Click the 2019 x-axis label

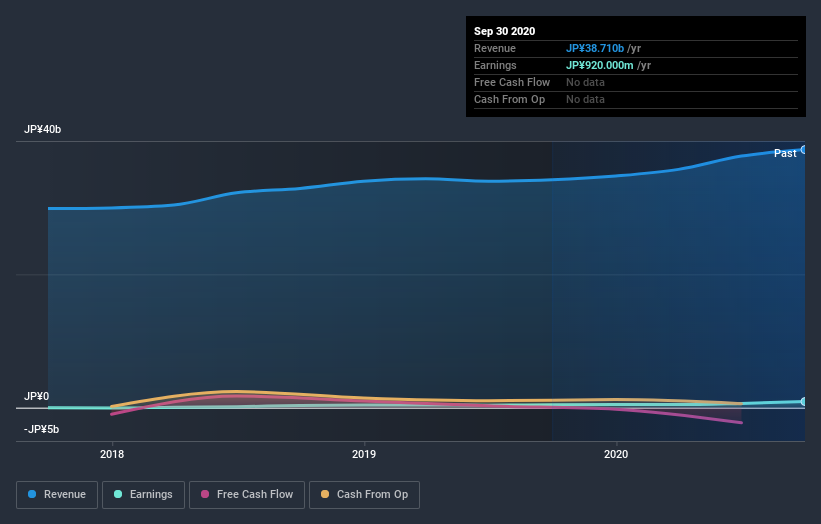364,454
